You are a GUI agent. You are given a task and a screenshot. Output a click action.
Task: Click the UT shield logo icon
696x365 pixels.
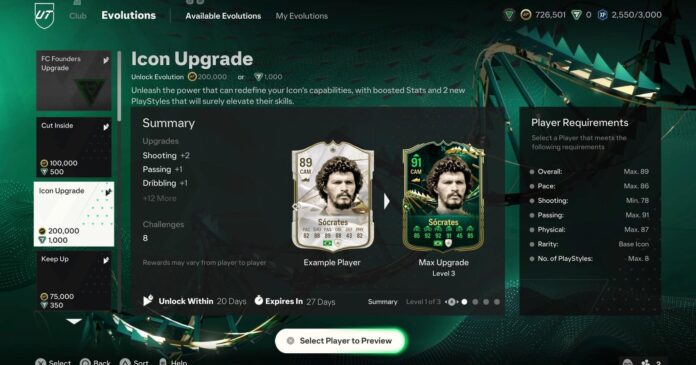coord(44,16)
